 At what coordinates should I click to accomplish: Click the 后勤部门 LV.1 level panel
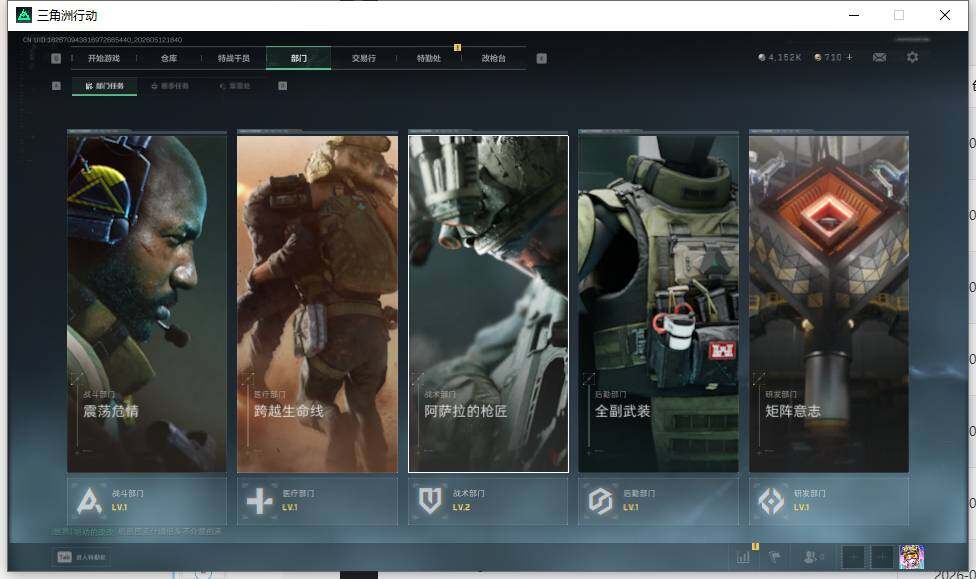[659, 501]
